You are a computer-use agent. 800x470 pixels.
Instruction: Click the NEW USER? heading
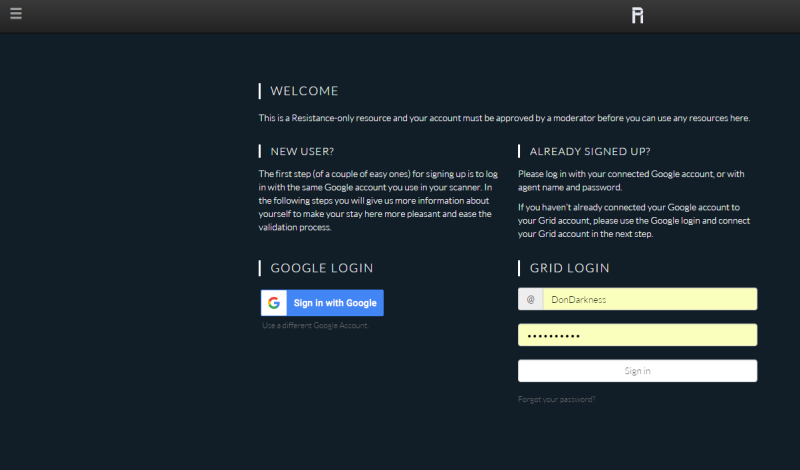tap(302, 152)
